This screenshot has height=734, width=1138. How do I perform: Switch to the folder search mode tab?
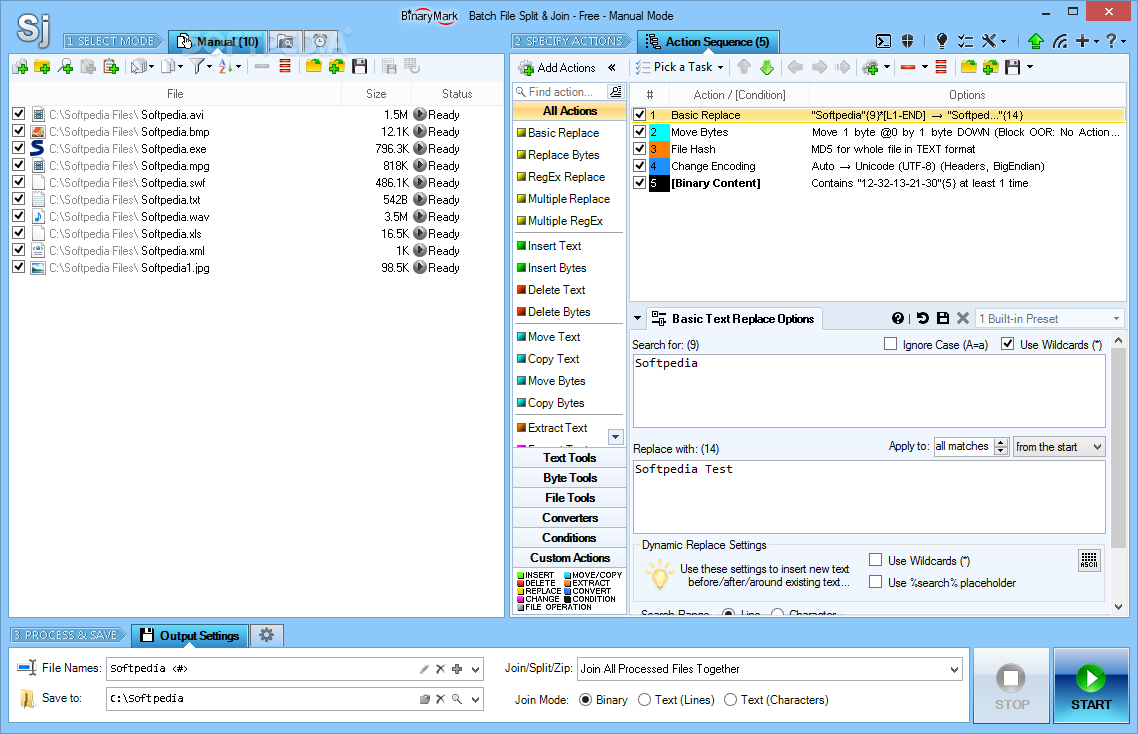coord(286,42)
